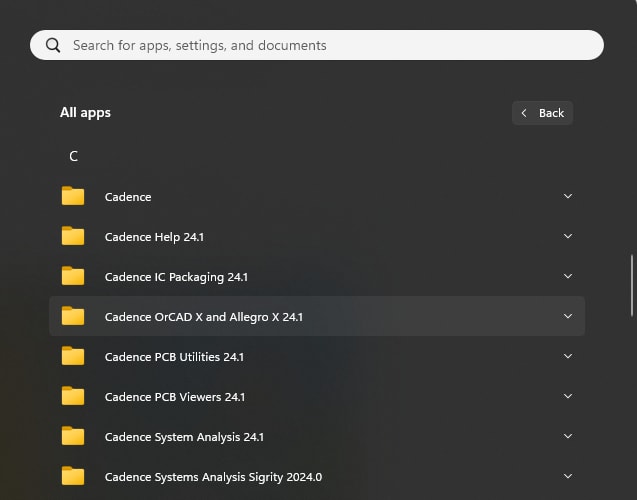Click the Systems Analysis Sigrity 2024.0 folder icon
The image size is (637, 500).
click(x=73, y=476)
